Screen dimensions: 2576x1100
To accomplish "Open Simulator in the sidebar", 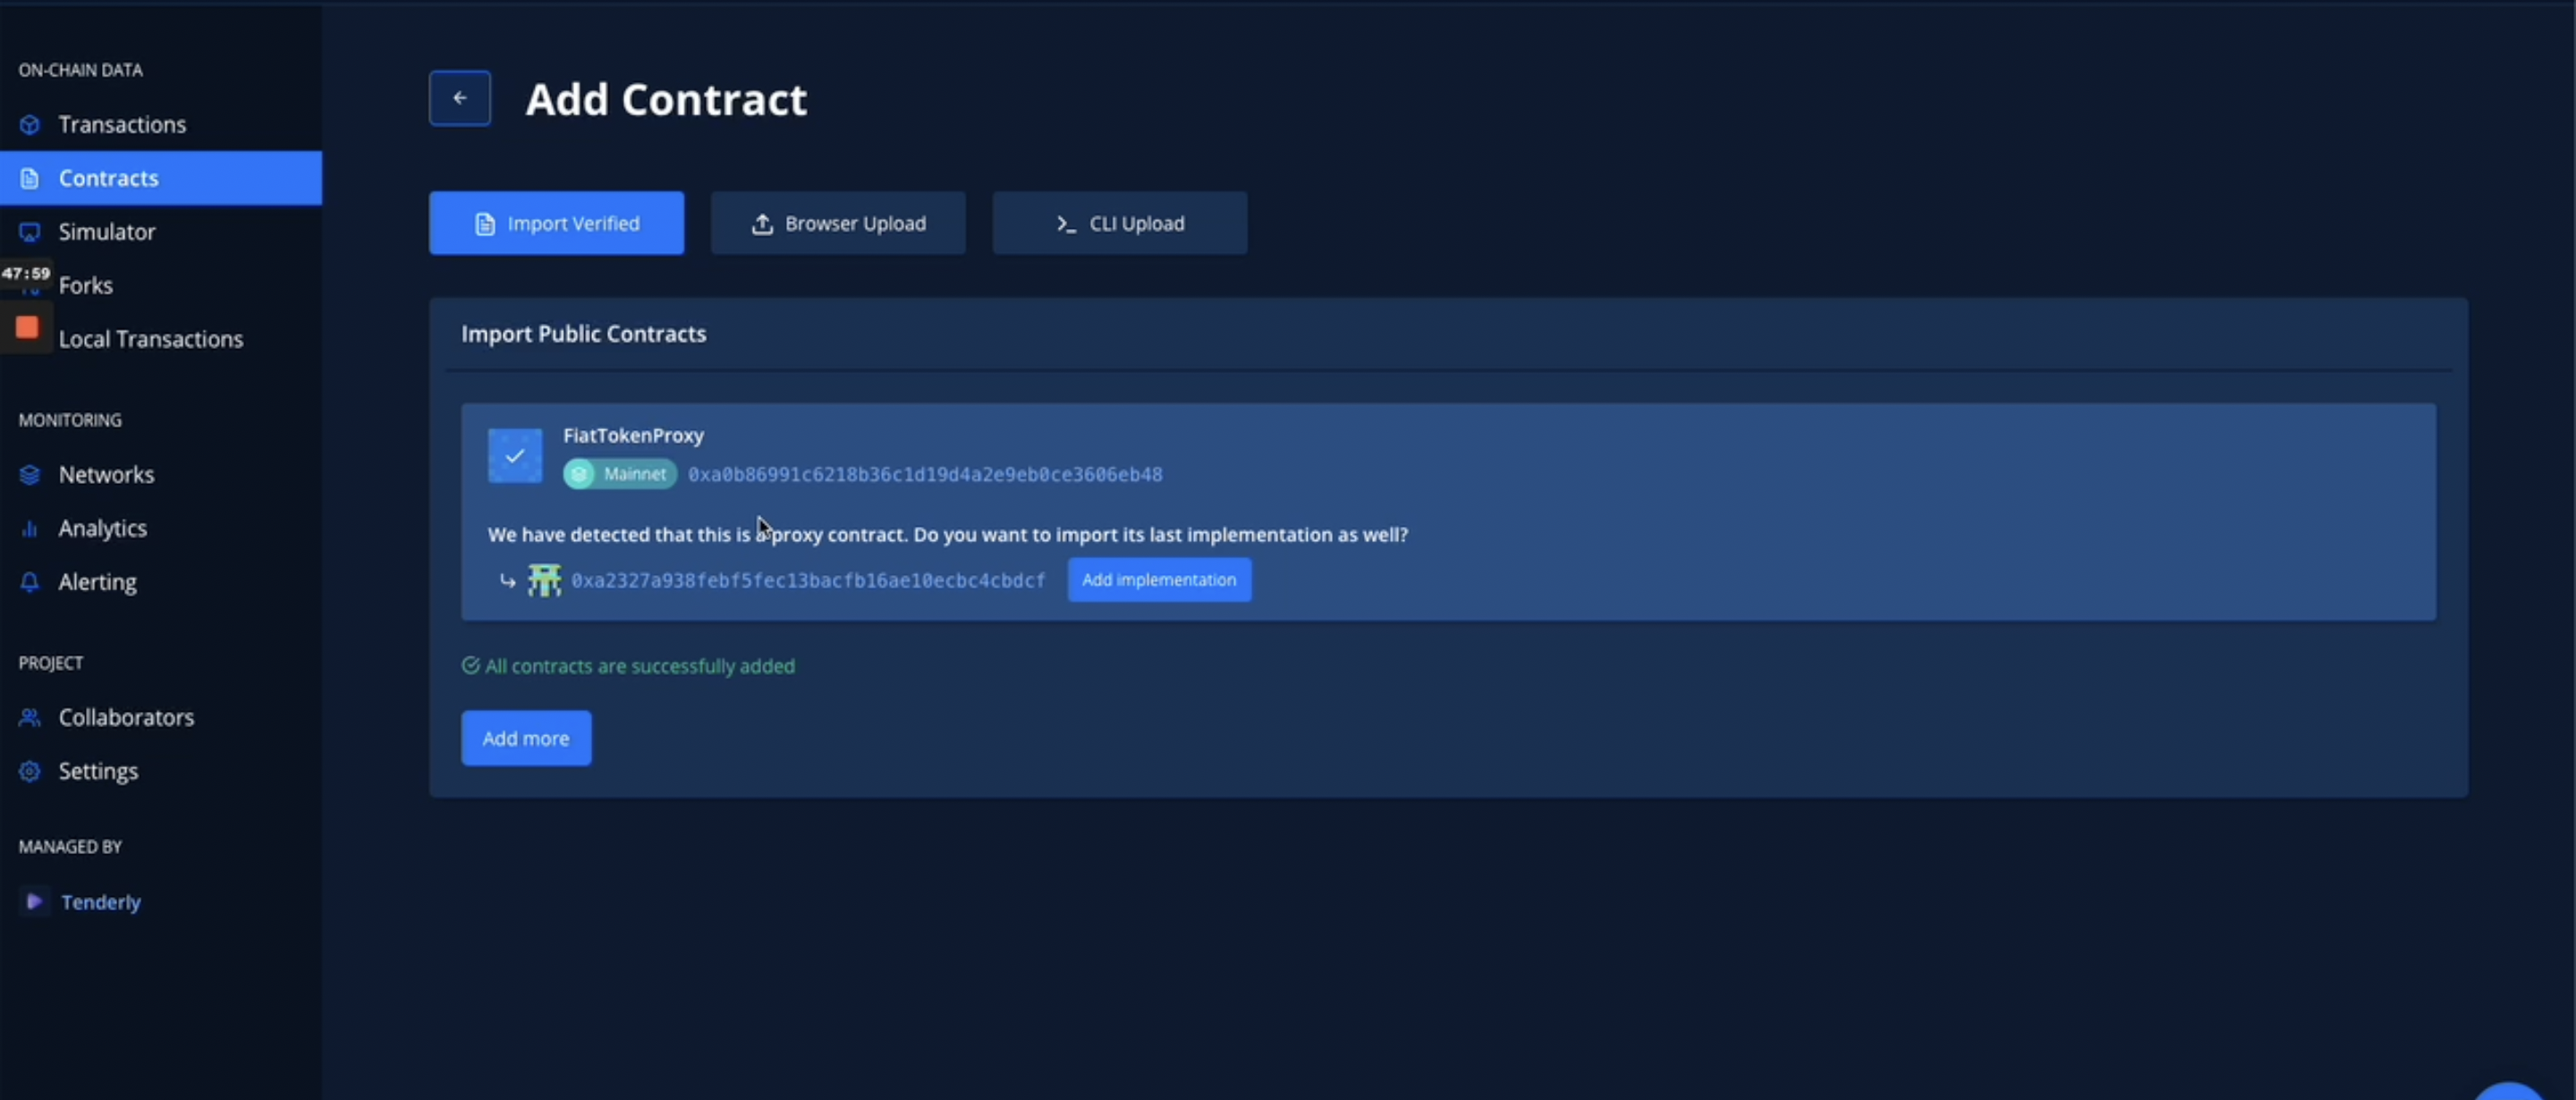I will 161,232.
